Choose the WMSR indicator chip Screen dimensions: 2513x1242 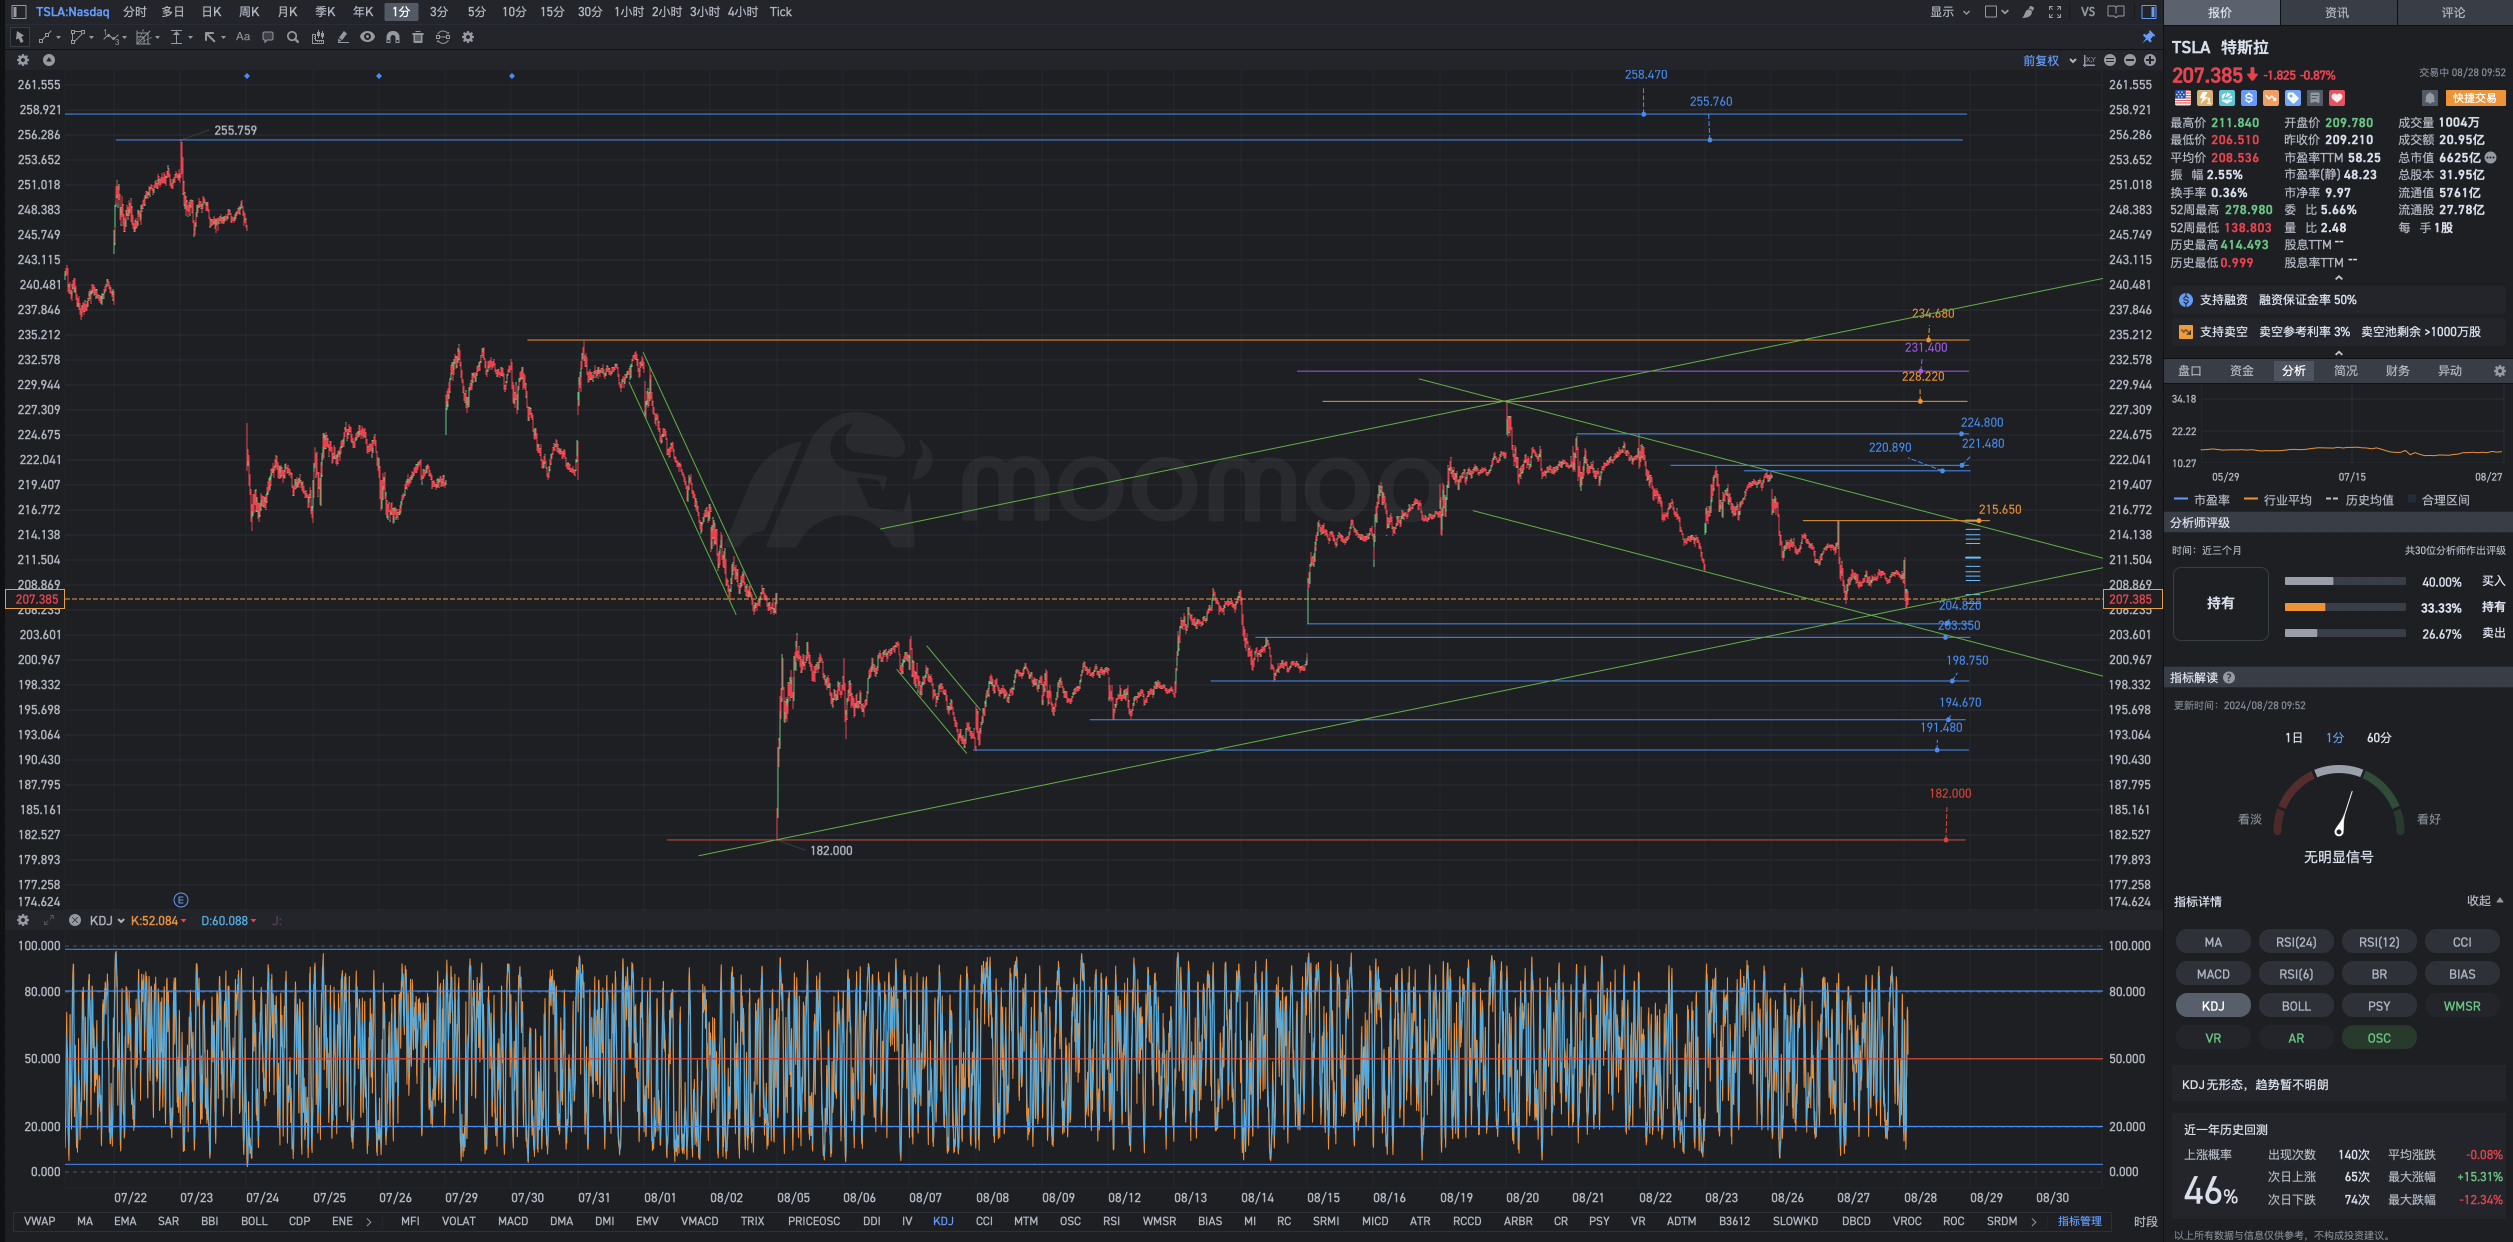[x=2462, y=1006]
